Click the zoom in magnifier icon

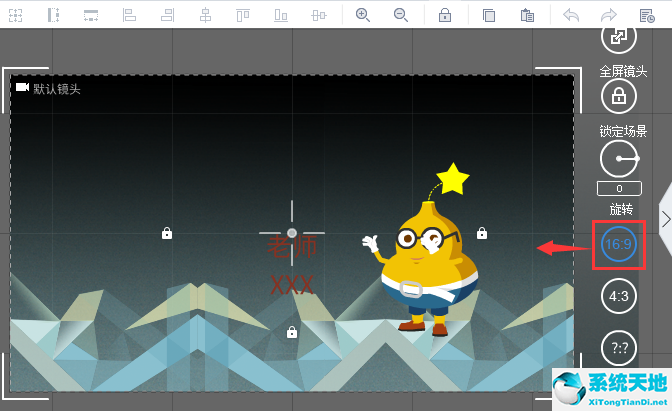[362, 15]
